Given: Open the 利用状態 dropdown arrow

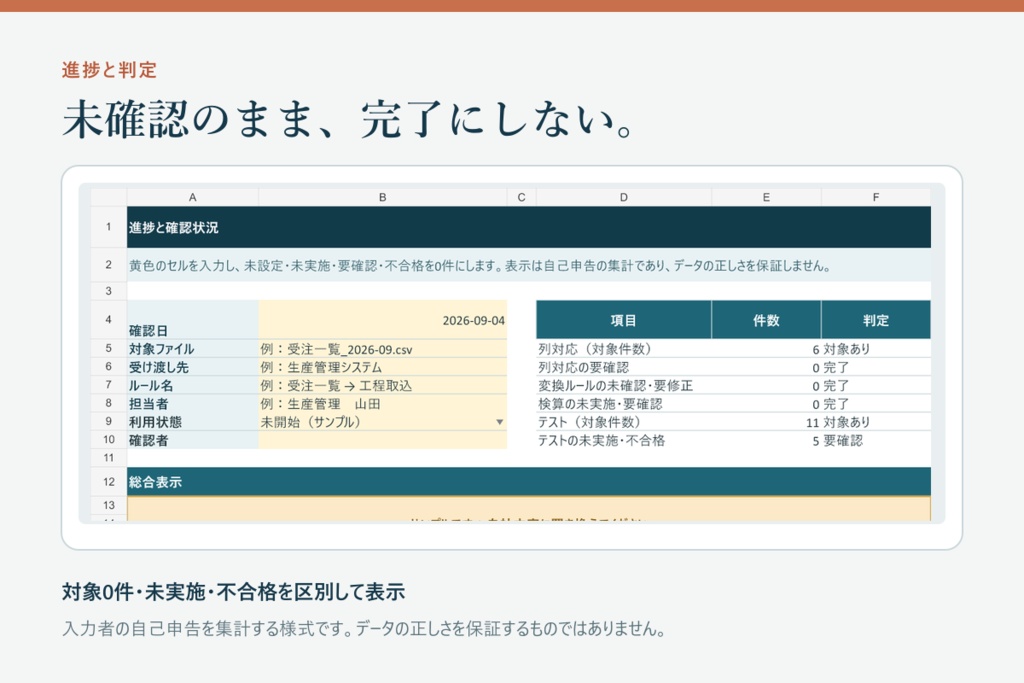Looking at the screenshot, I should tap(500, 422).
